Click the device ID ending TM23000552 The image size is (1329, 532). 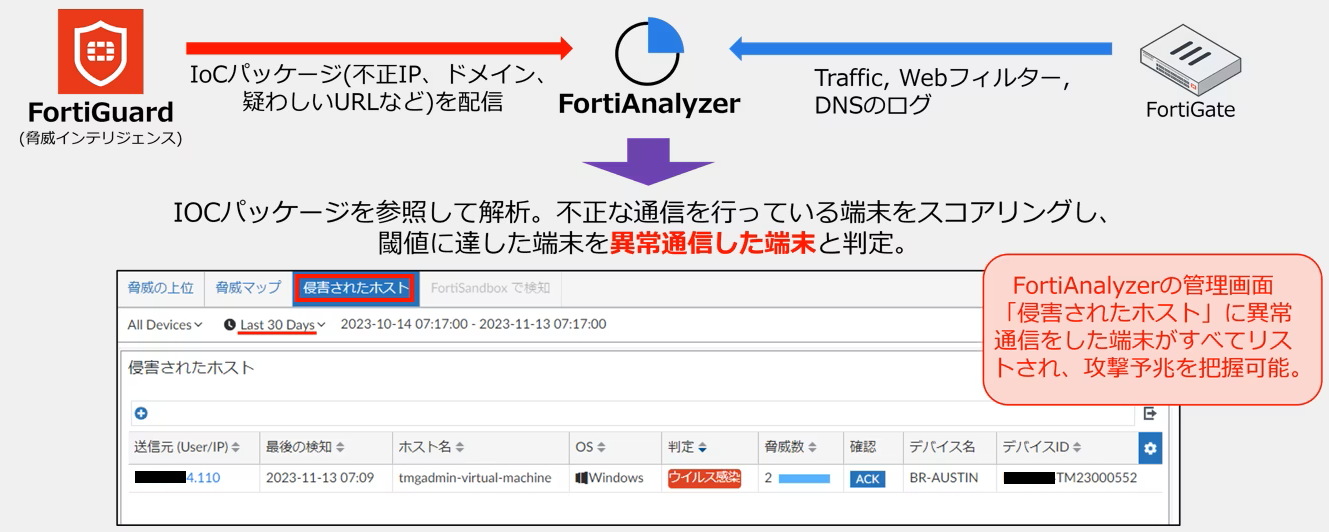click(x=1069, y=478)
